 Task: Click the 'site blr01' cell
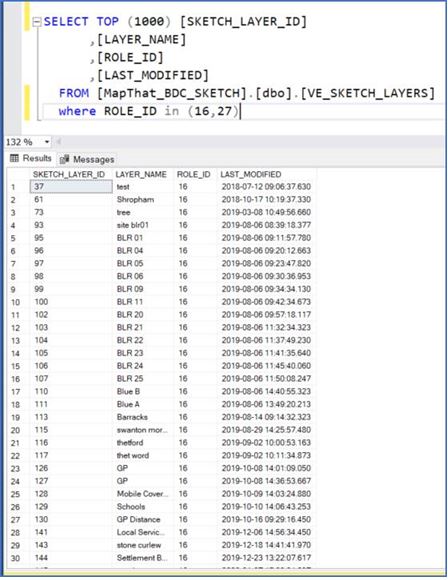pyautogui.click(x=143, y=225)
